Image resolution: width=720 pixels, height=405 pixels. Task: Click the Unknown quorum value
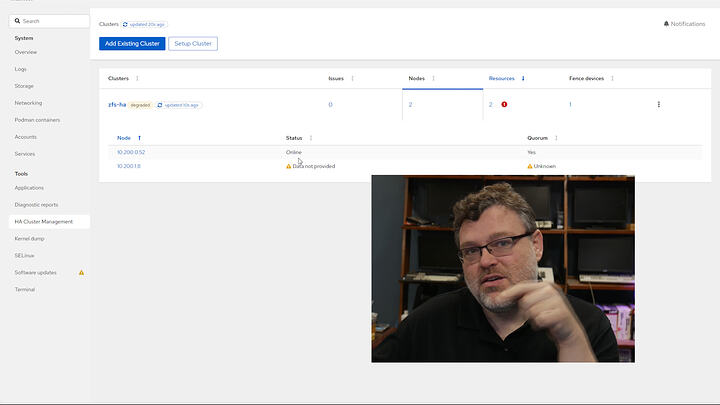click(545, 166)
